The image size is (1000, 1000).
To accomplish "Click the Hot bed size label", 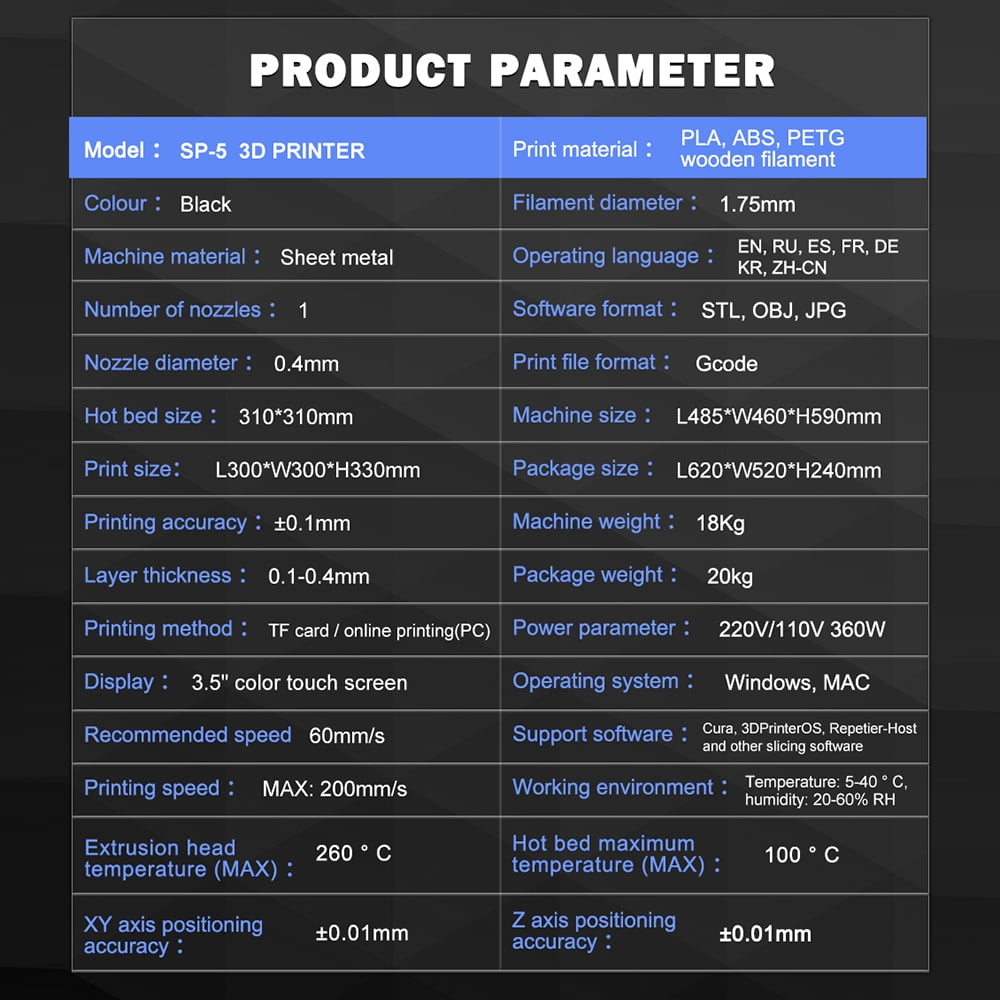I will [x=144, y=416].
